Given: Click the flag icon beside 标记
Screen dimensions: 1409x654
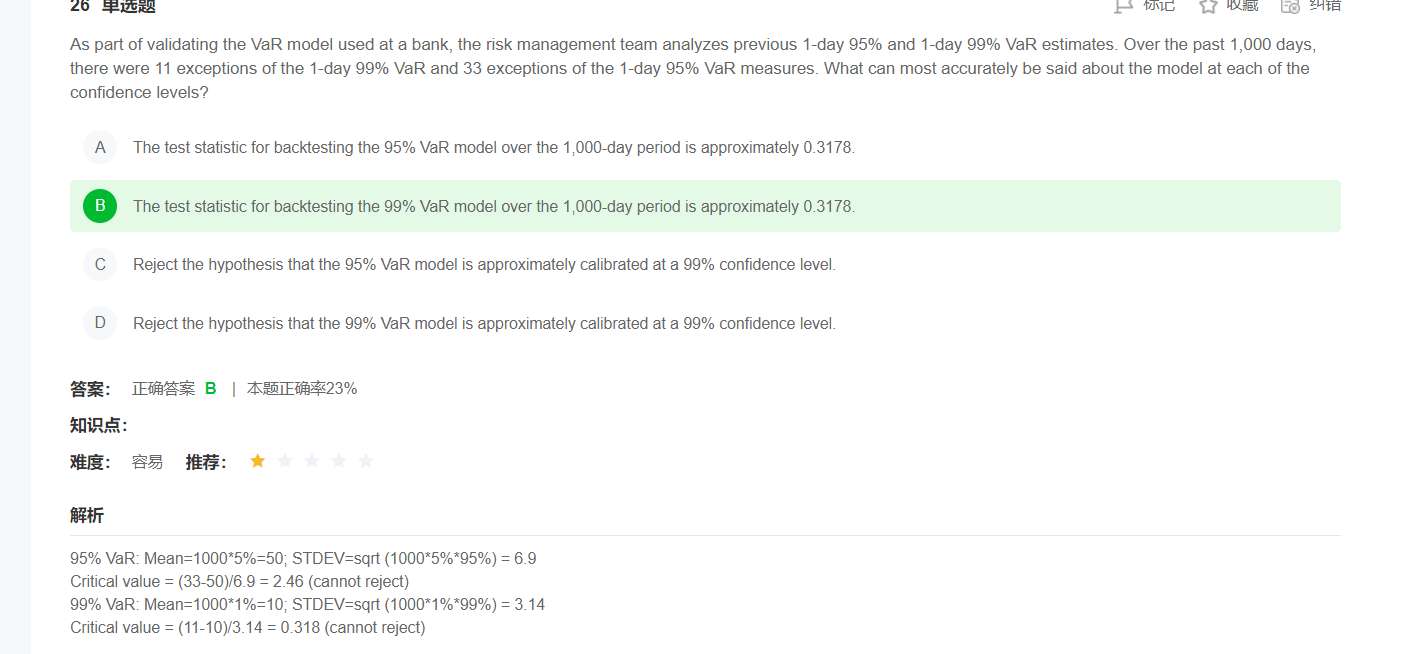Looking at the screenshot, I should 1123,5.
